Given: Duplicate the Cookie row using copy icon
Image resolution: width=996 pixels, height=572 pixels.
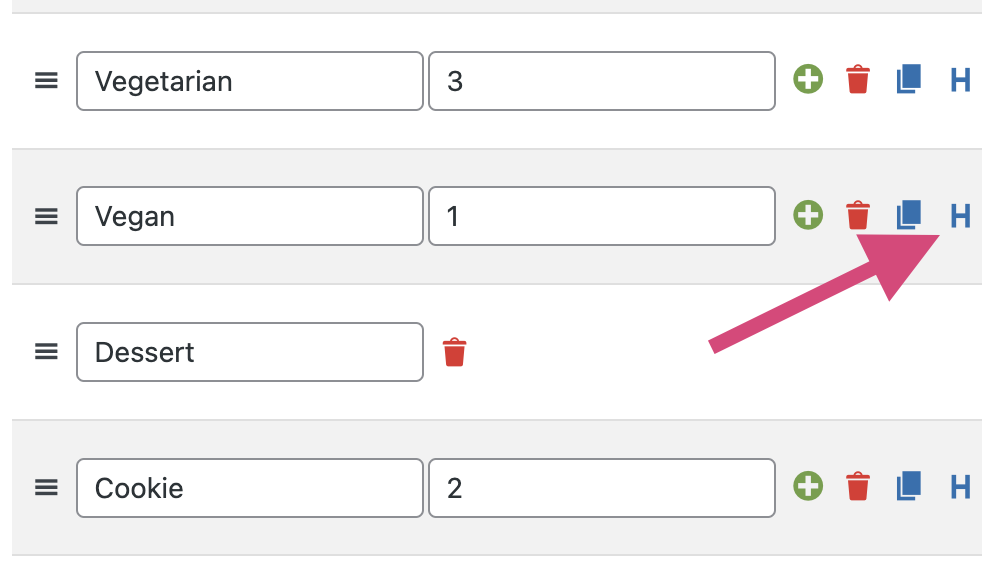Looking at the screenshot, I should coord(908,486).
